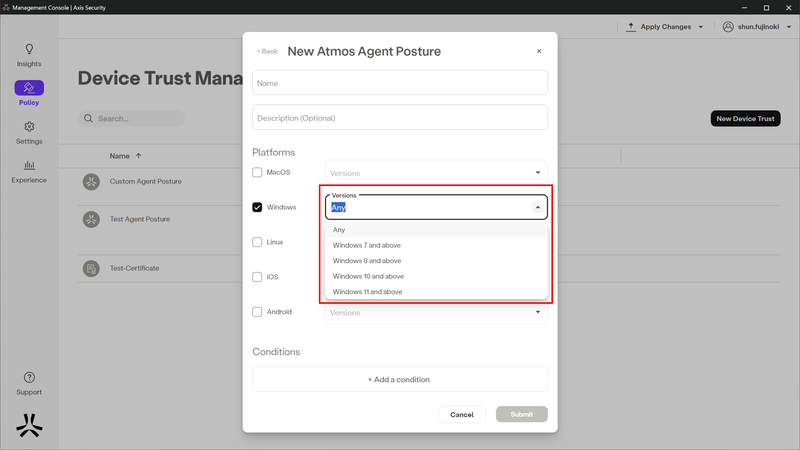Click the New Device Trust button
Screen dimensions: 800x450
pos(745,118)
